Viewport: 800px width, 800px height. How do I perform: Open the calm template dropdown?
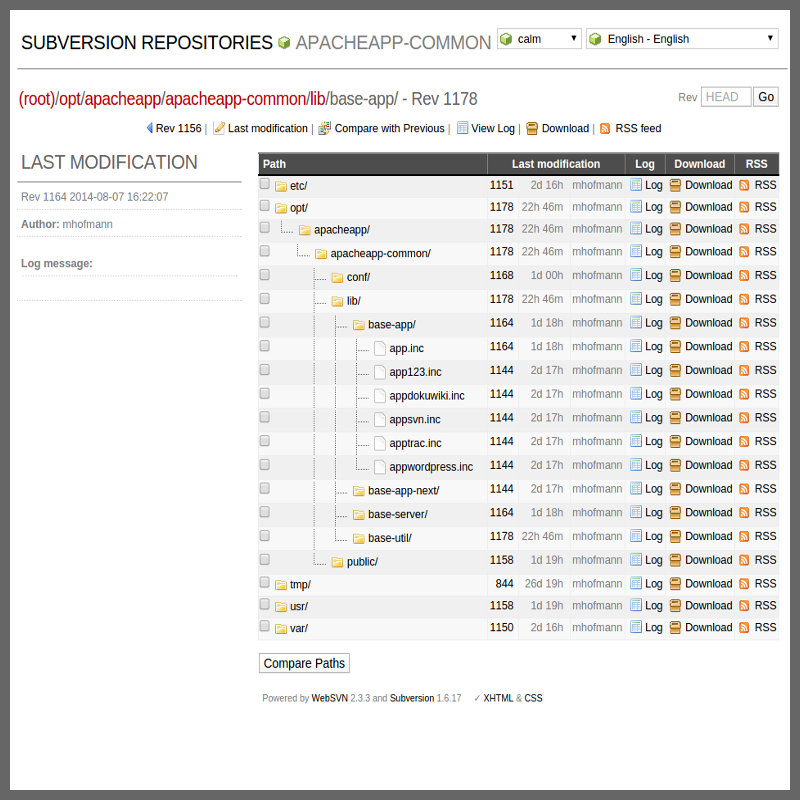pos(539,39)
